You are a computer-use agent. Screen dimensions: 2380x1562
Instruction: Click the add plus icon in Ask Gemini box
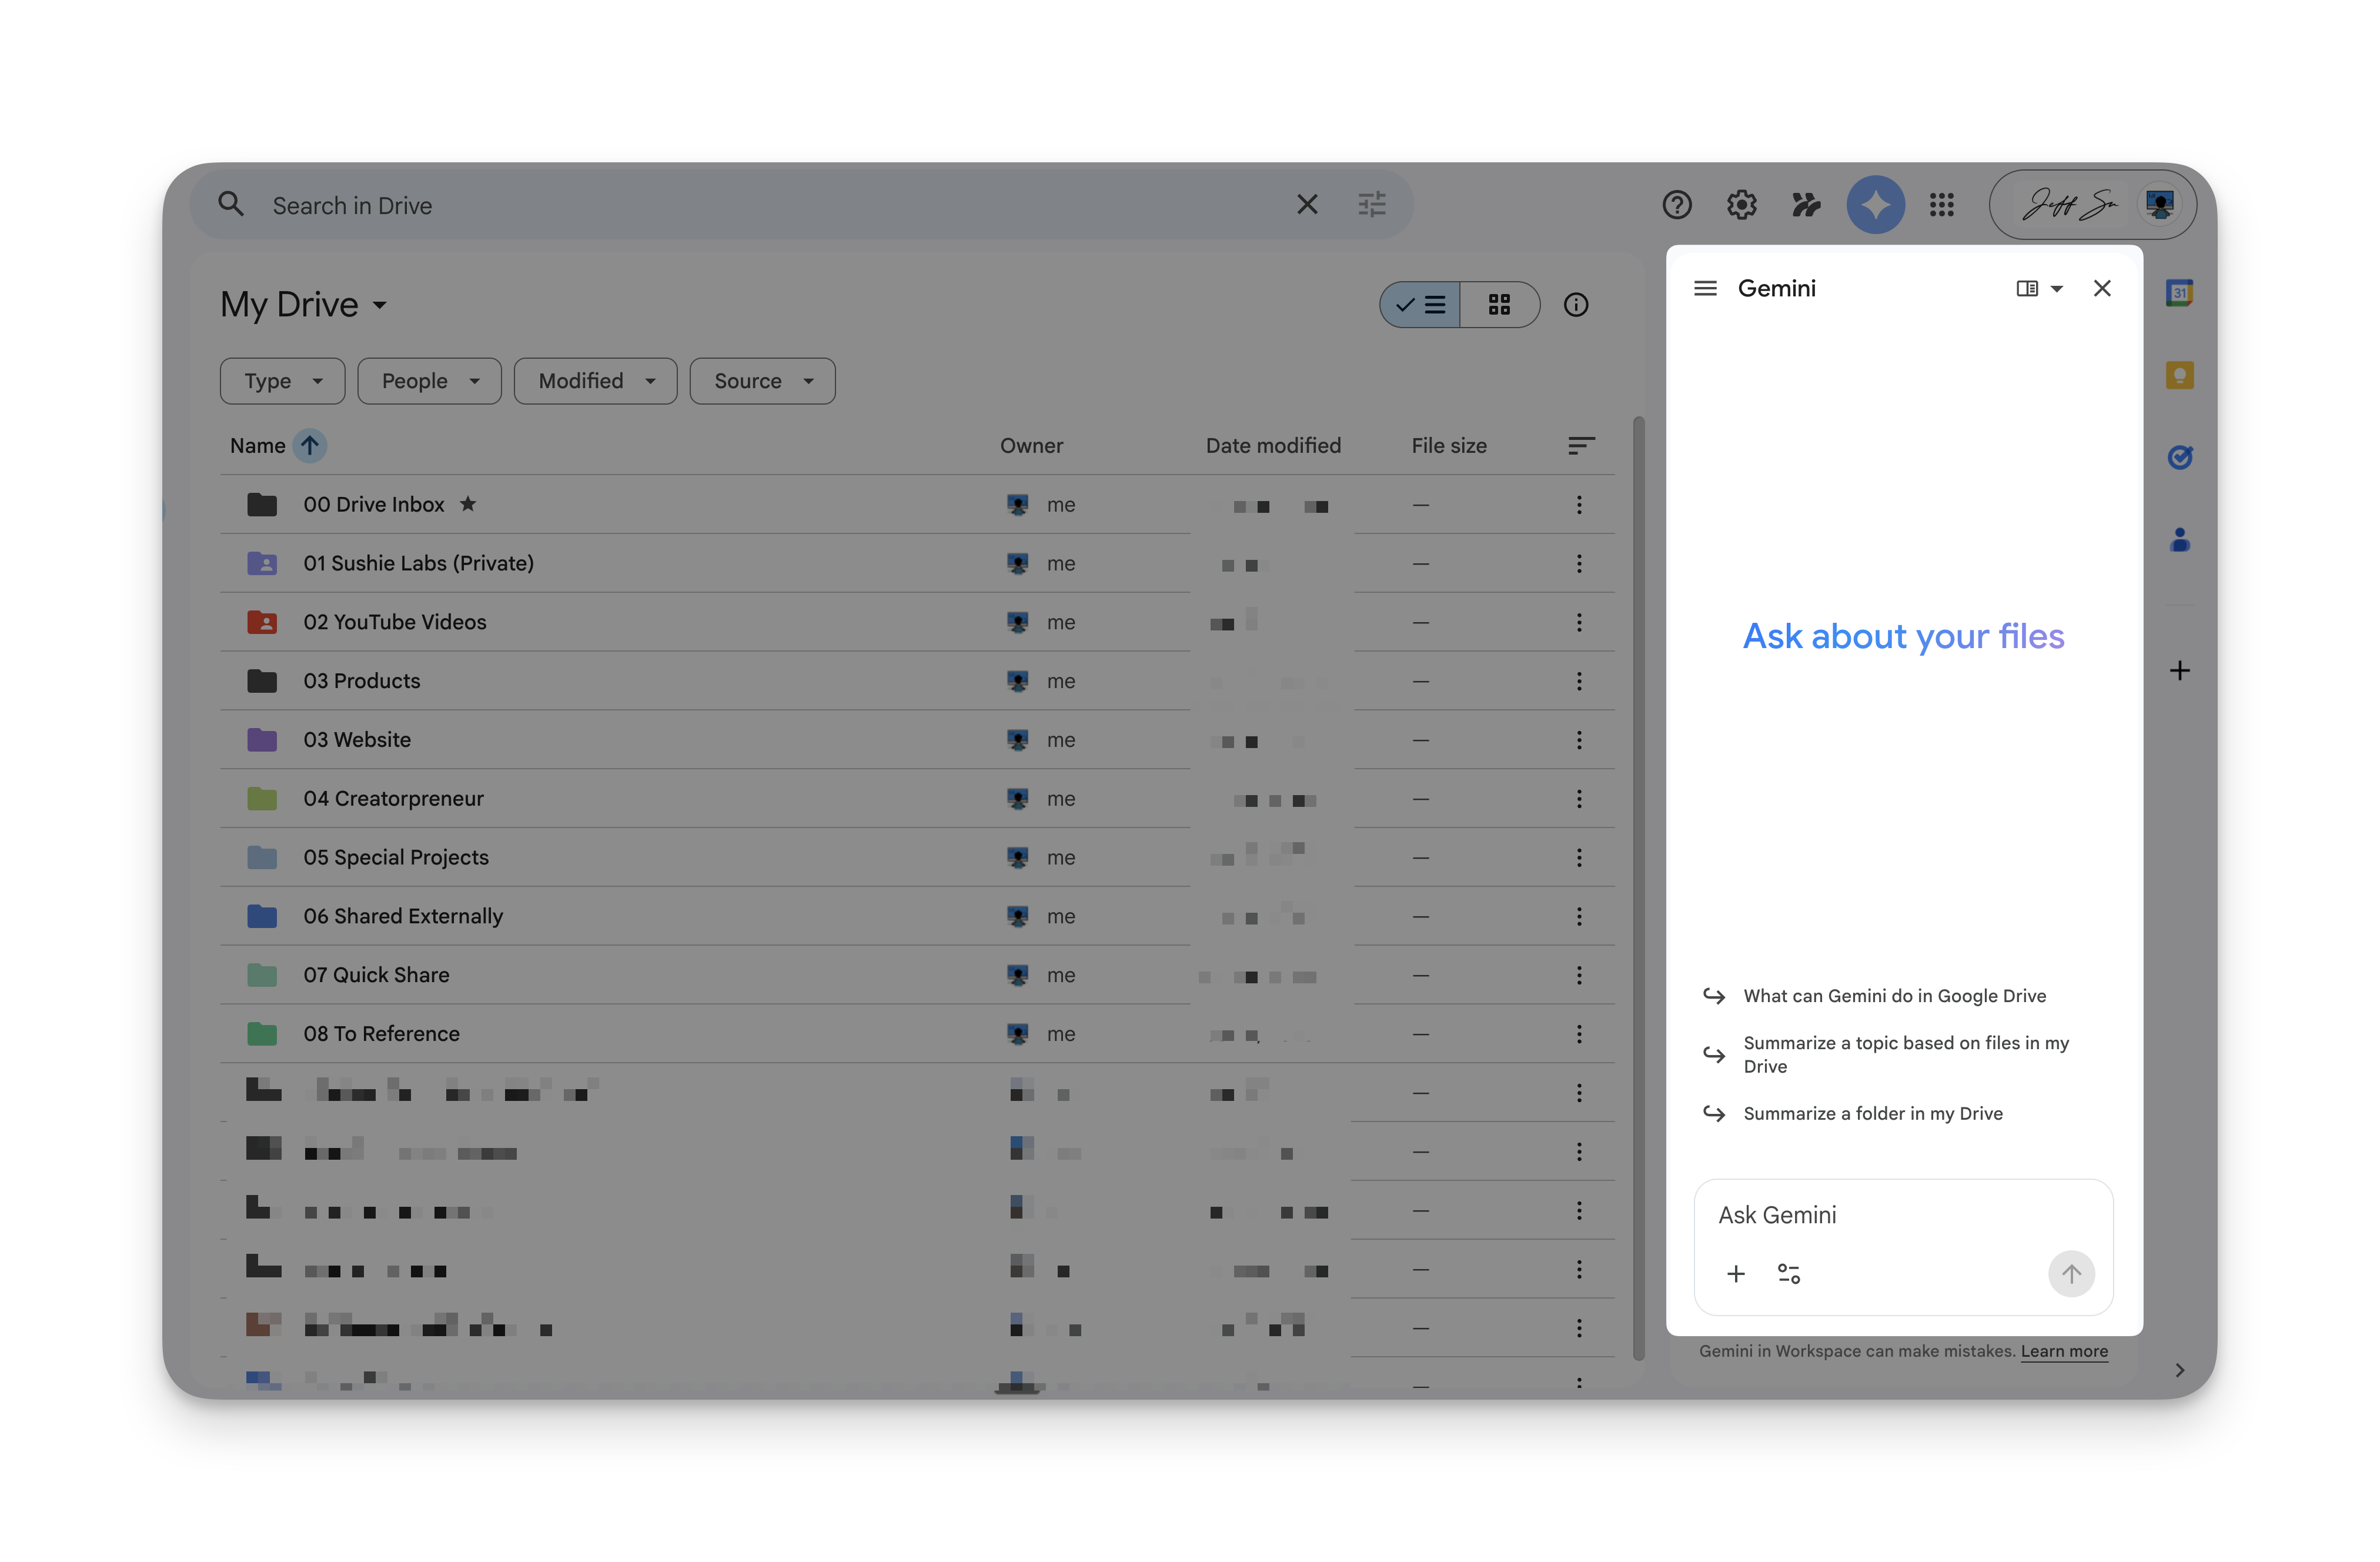1736,1274
